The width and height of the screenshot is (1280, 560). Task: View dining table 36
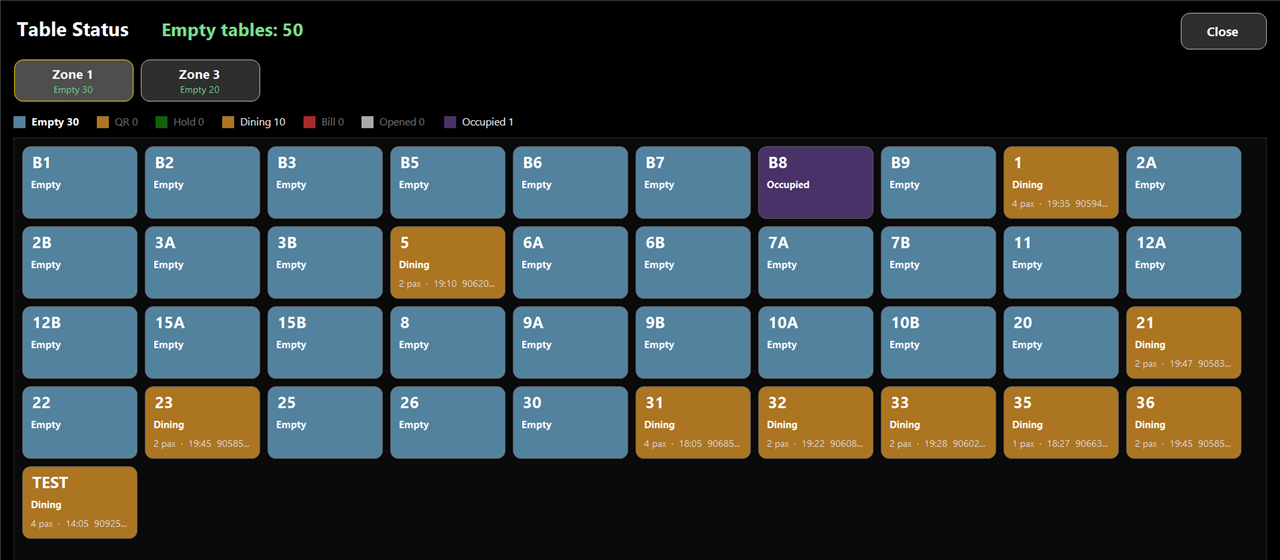pos(1184,422)
